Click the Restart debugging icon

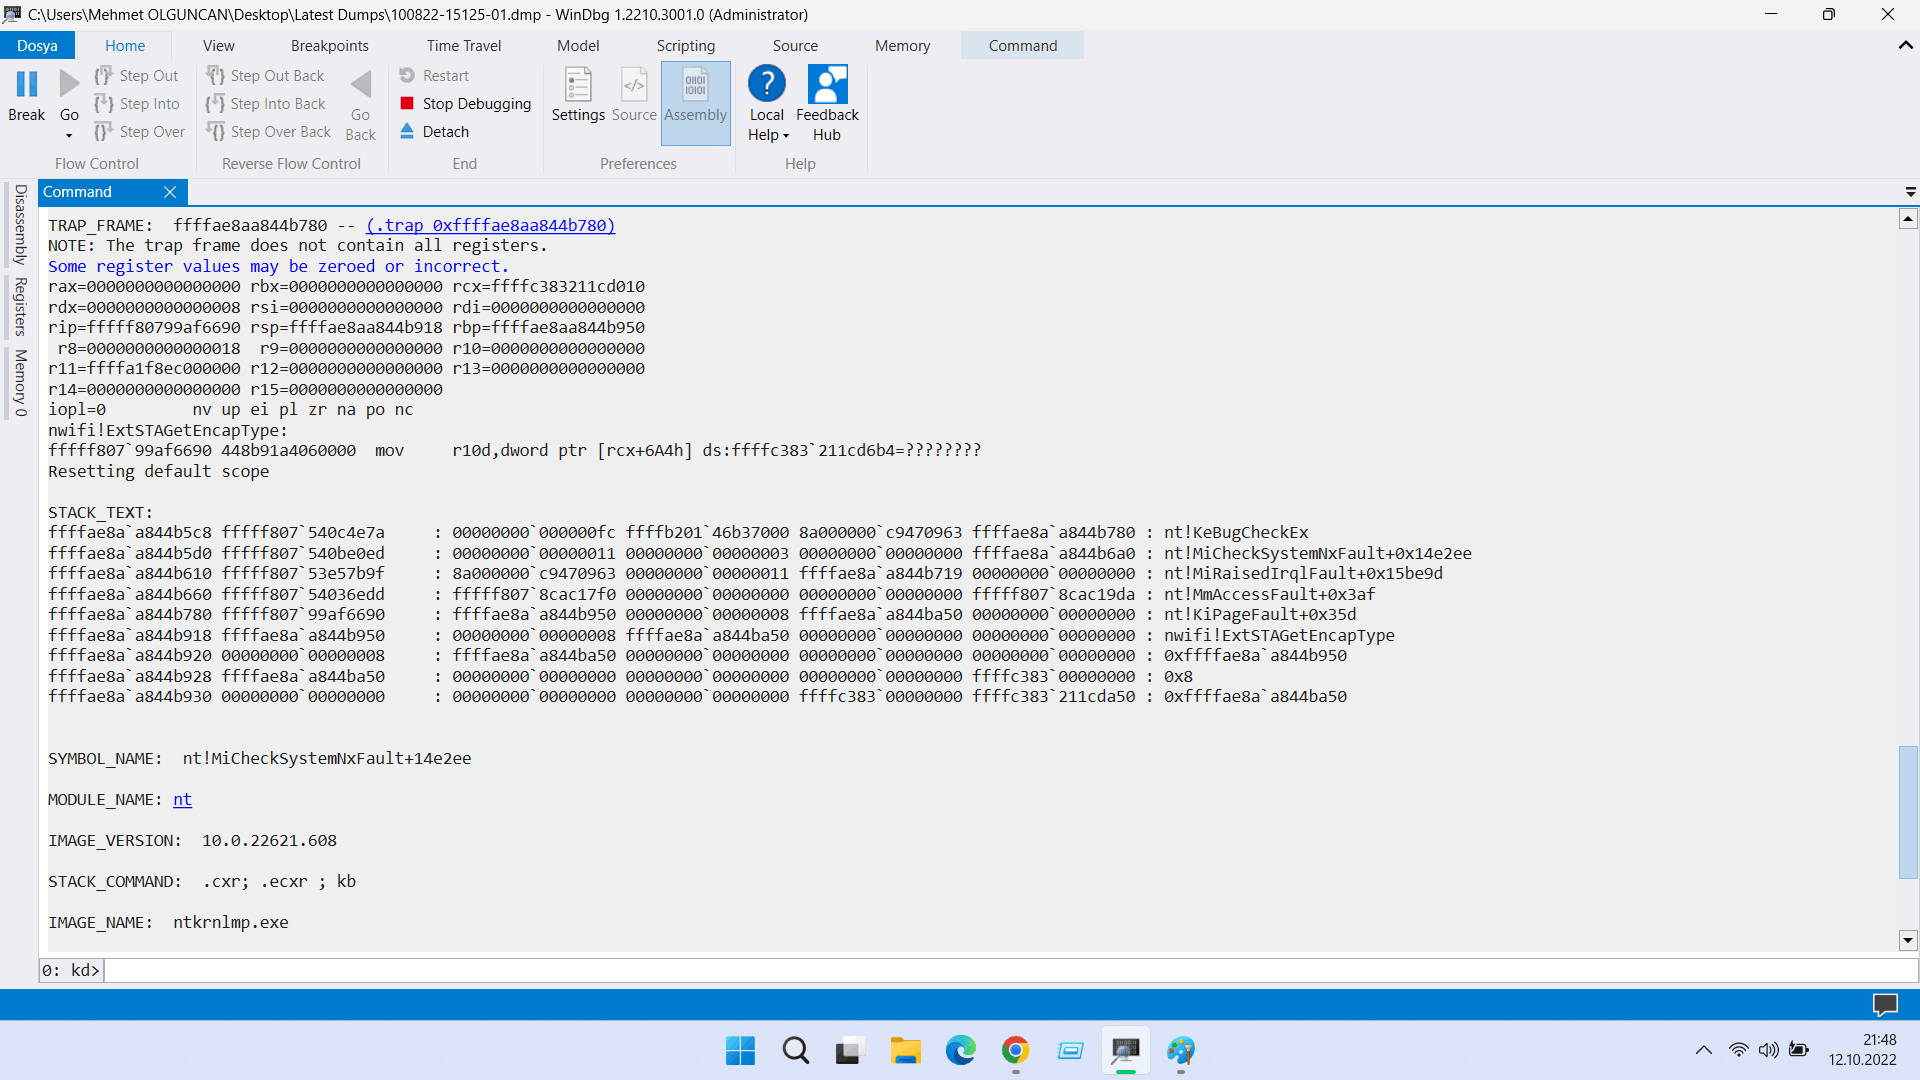pos(407,75)
